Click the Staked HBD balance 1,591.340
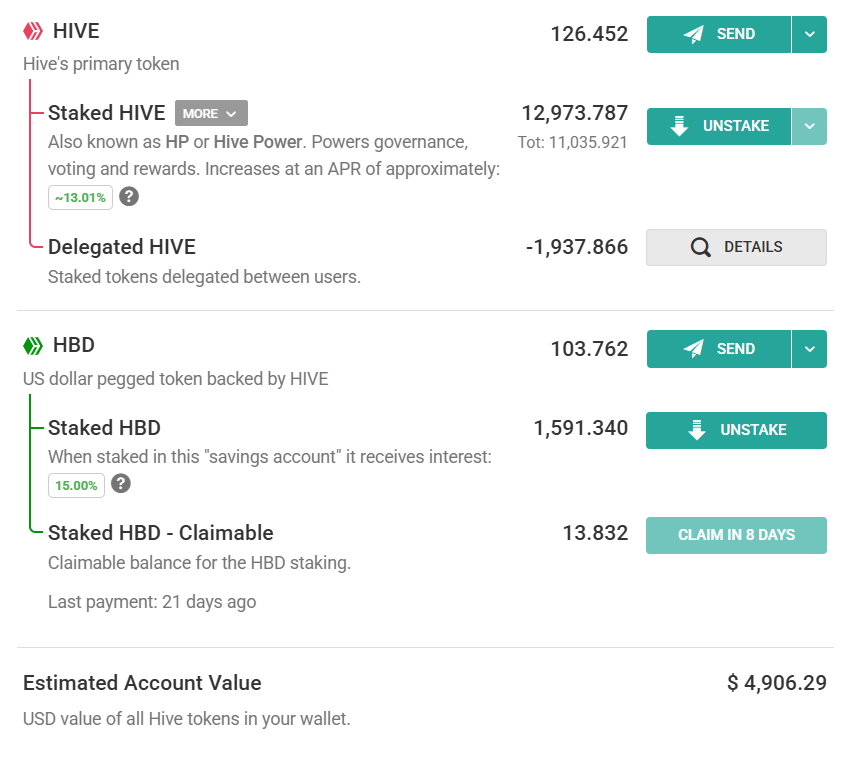 580,429
